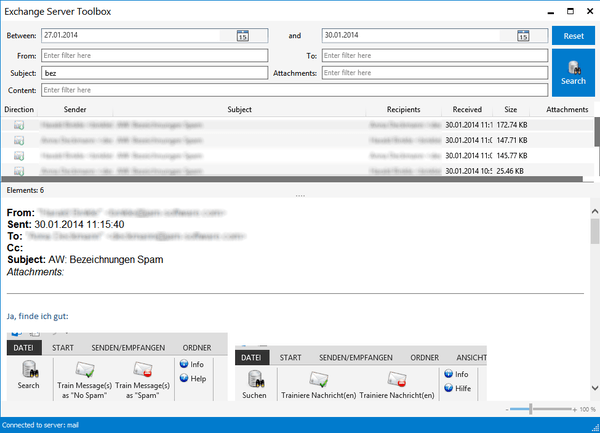This screenshot has height=433, width=600.
Task: Click DATEI tab in left embedded image
Action: coord(24,348)
